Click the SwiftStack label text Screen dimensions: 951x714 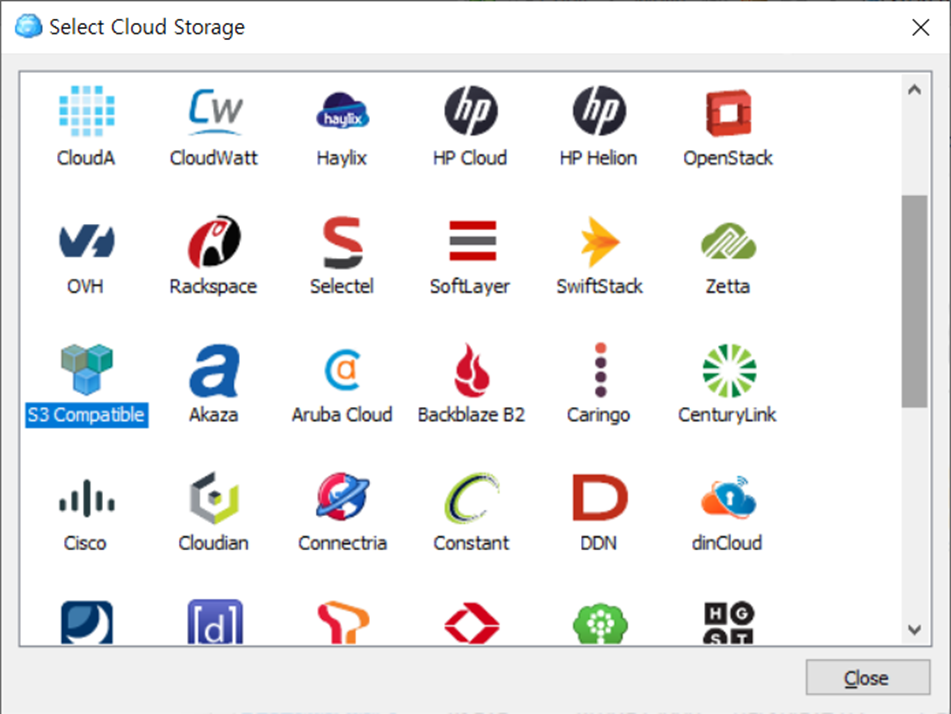click(599, 286)
